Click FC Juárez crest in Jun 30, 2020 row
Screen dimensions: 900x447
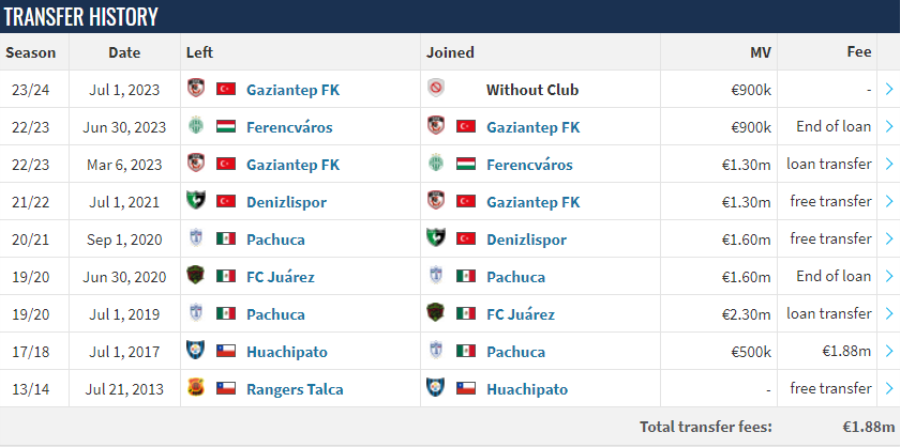[x=196, y=275]
